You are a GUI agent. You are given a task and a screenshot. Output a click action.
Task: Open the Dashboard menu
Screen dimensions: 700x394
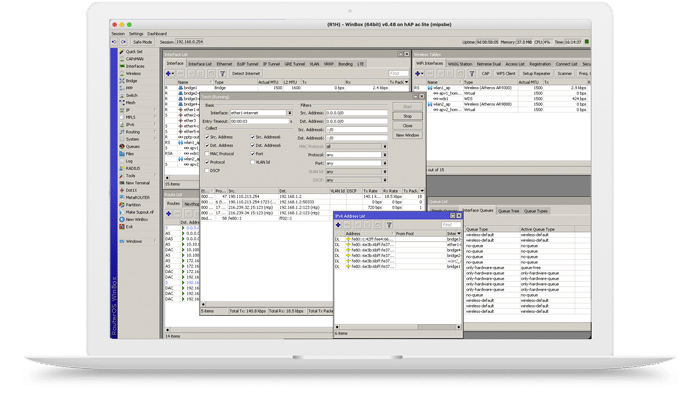157,33
